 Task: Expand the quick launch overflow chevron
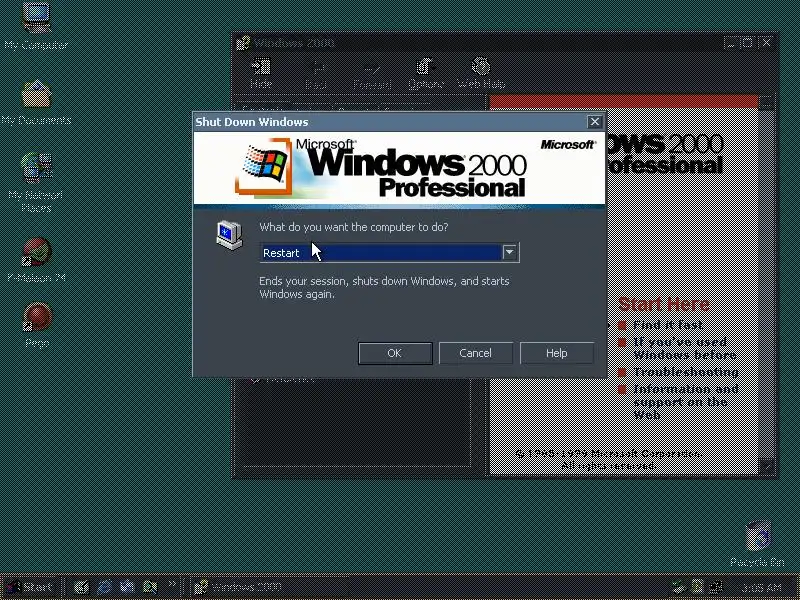coord(172,583)
